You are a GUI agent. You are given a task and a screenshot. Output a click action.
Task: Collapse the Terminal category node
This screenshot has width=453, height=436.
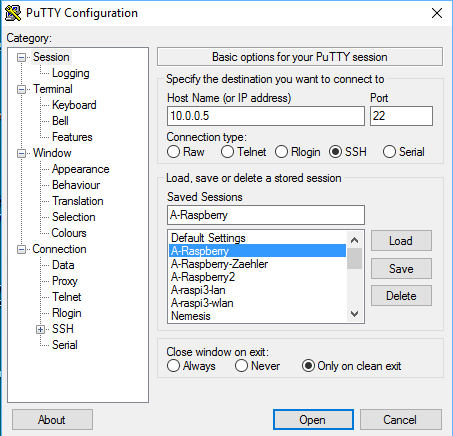(x=21, y=90)
